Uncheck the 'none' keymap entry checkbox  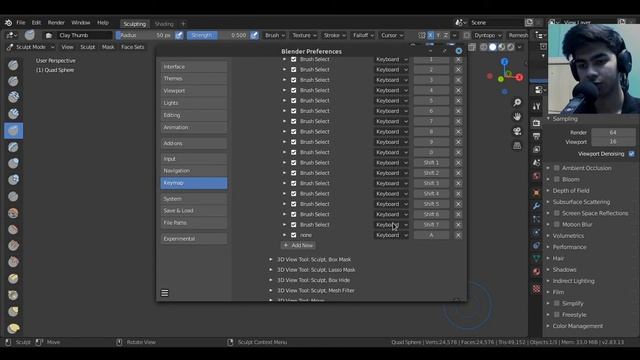tap(293, 235)
